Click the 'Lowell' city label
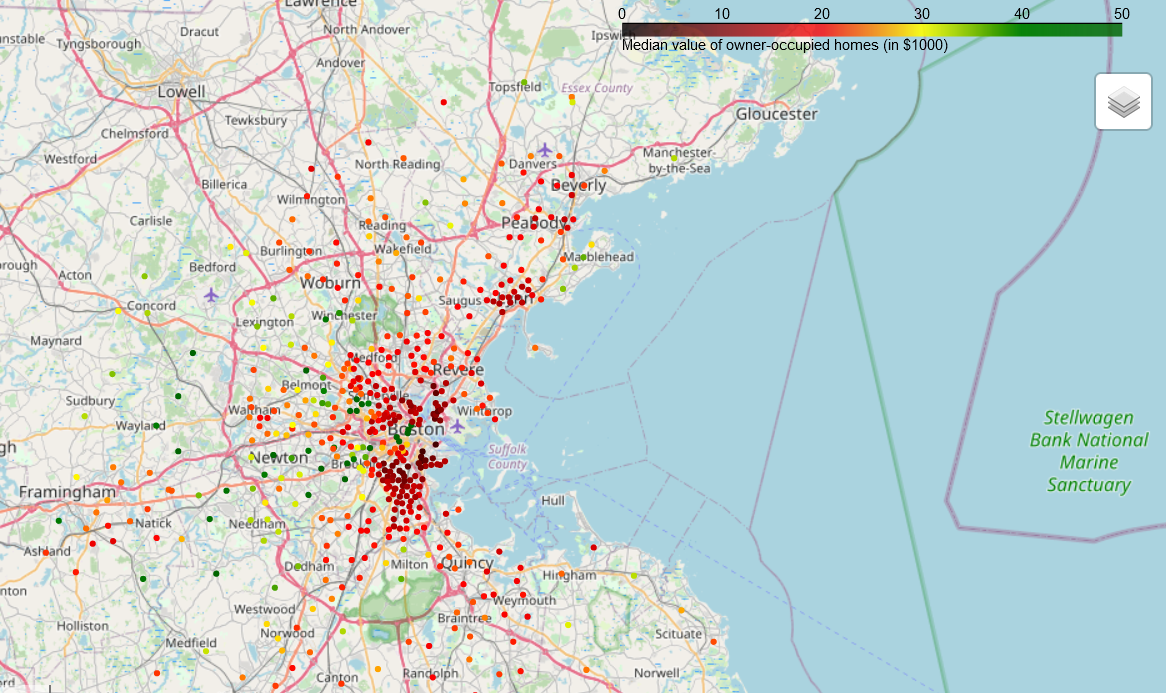The width and height of the screenshot is (1172, 693). click(181, 92)
